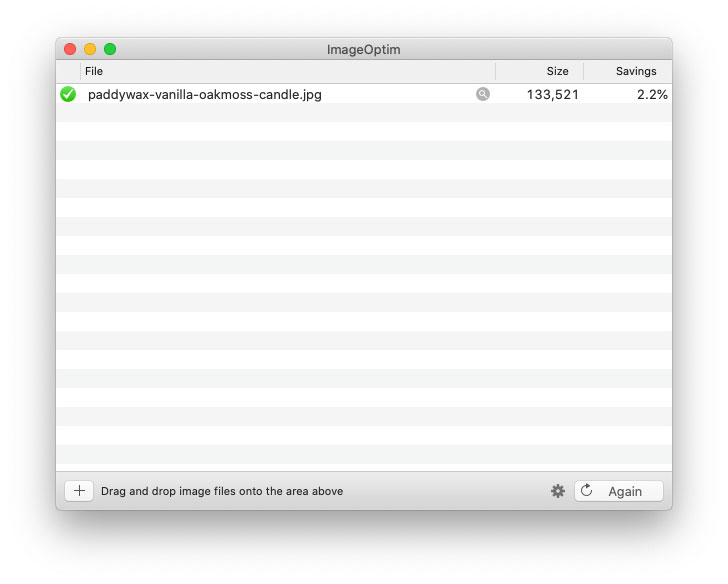Image resolution: width=728 pixels, height=584 pixels.
Task: Click the Drag and drop instruction text
Action: point(222,491)
